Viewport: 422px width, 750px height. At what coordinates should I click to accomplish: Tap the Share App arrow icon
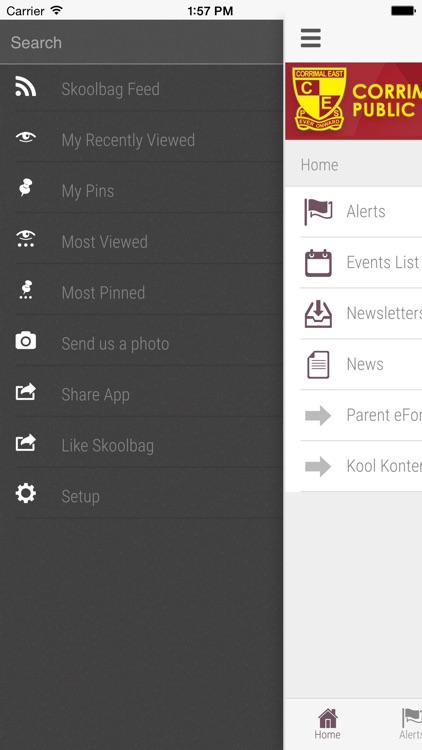click(x=25, y=392)
